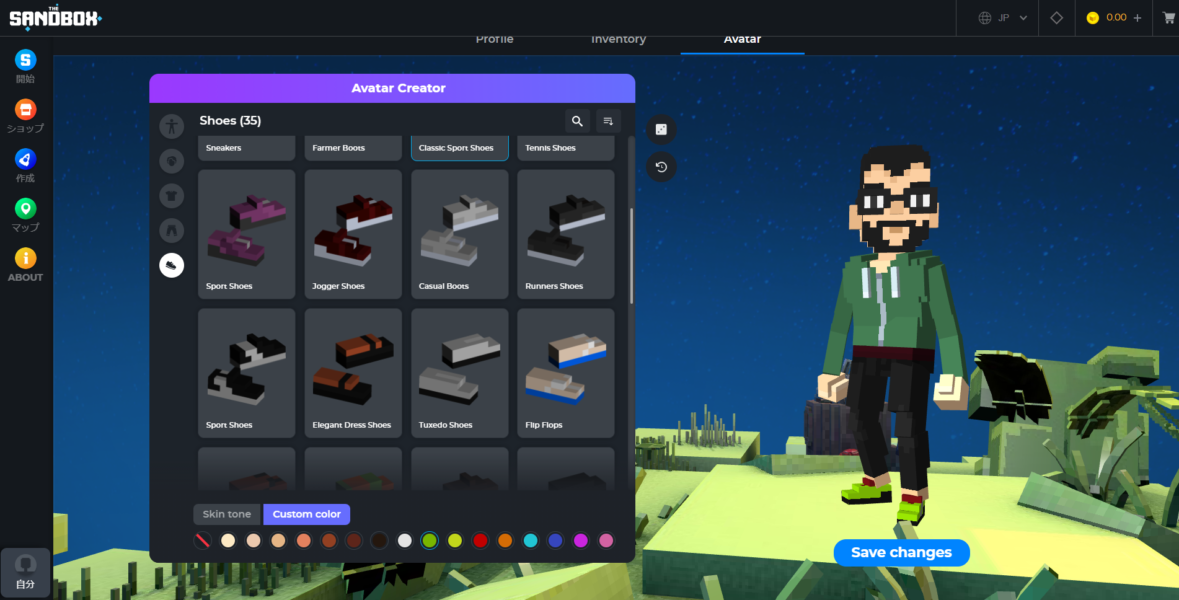This screenshot has width=1179, height=600.
Task: Click the Save changes button
Action: tap(901, 553)
